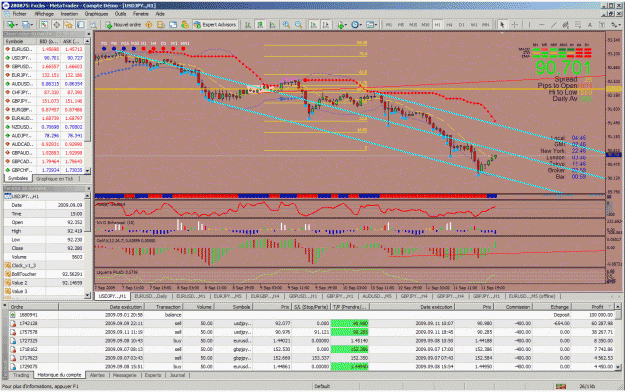Switch timeframe to M30

coord(425,25)
